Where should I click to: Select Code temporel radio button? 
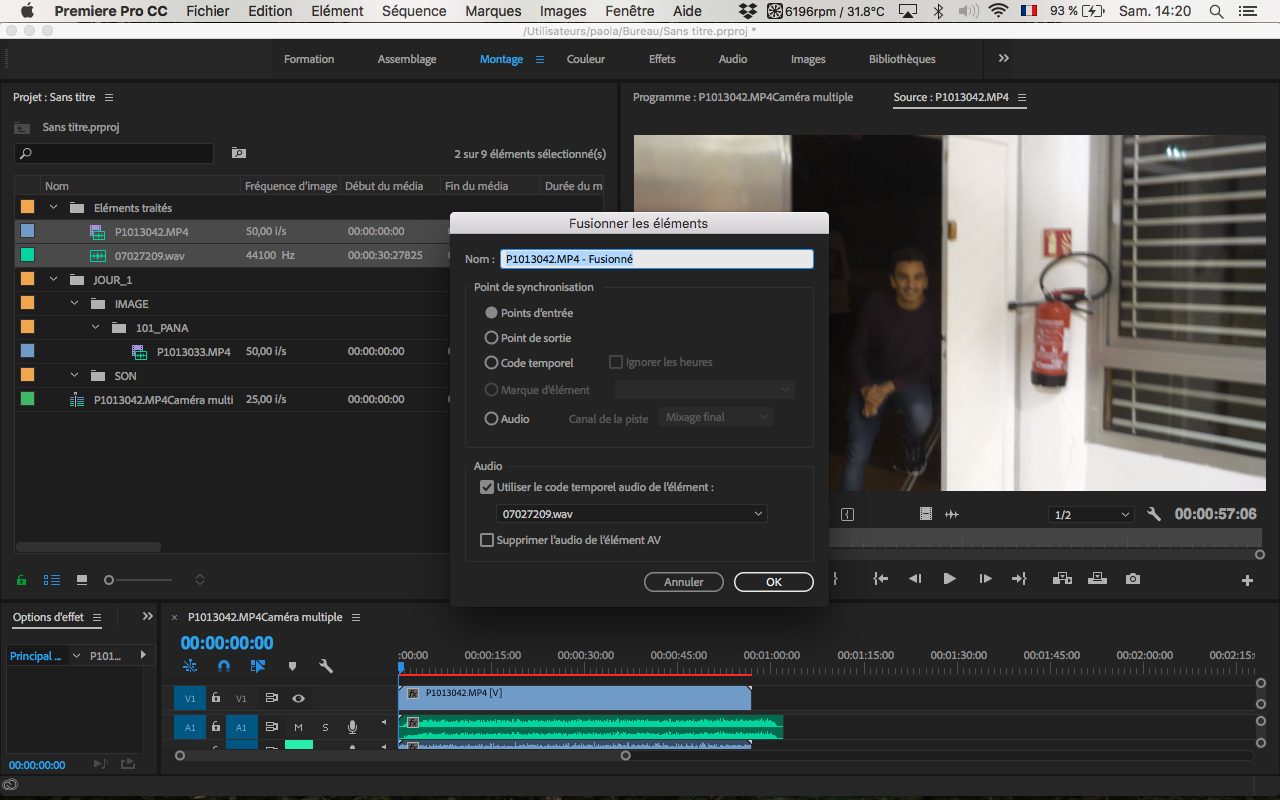(491, 363)
